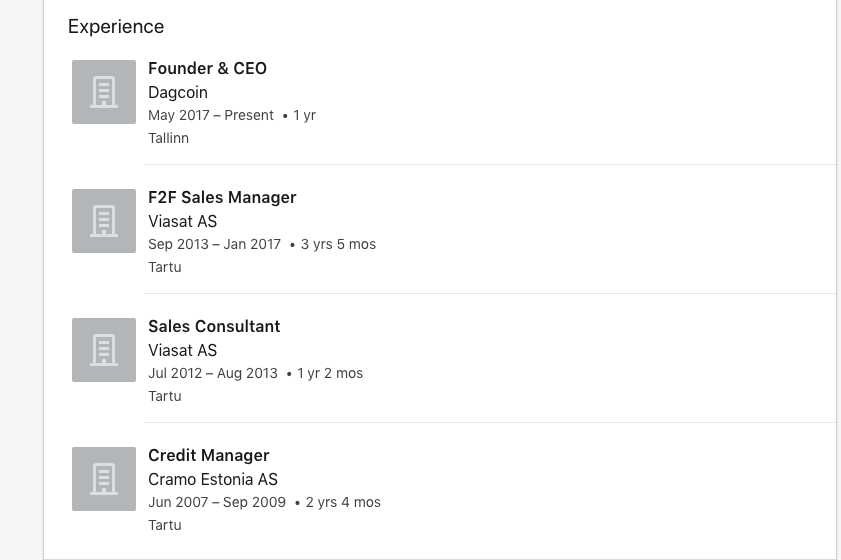
Task: Click the Dagcoin company logo placeholder icon
Action: 104,92
